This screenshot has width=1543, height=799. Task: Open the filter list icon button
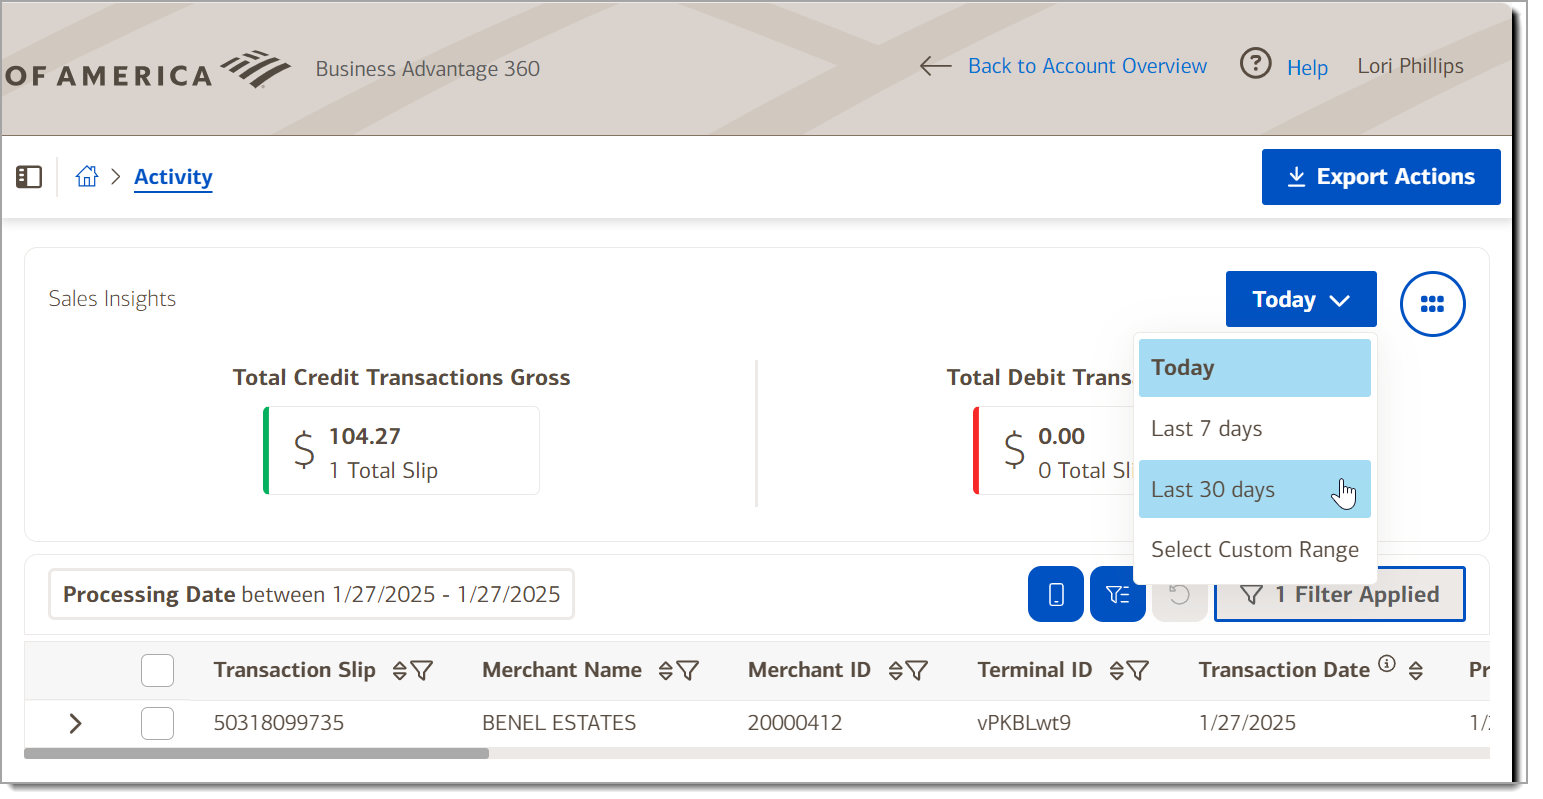[1118, 594]
